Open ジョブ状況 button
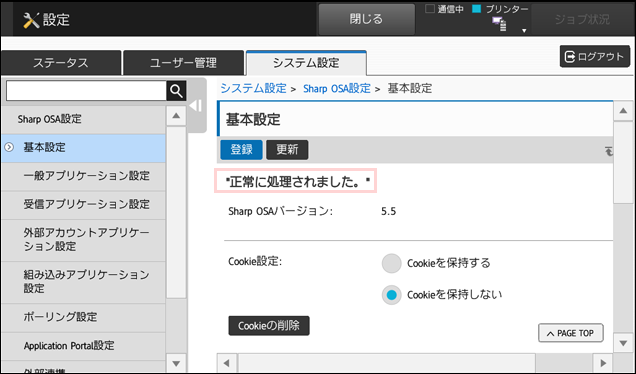This screenshot has height=374, width=636. pos(582,19)
